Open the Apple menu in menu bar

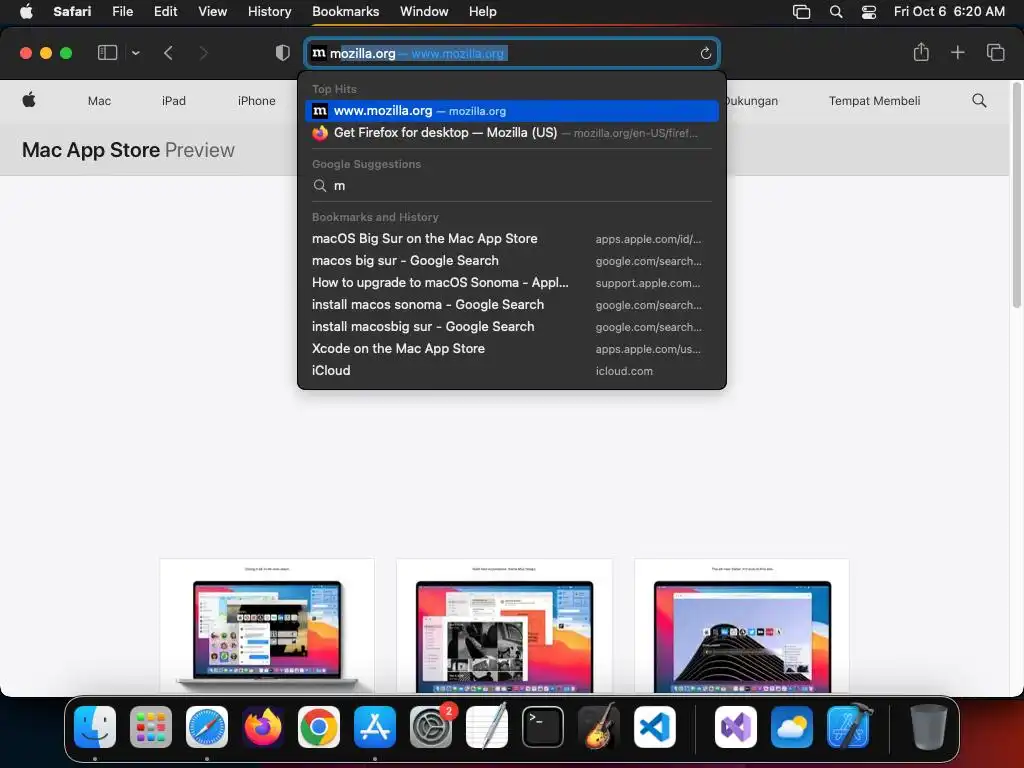click(26, 12)
